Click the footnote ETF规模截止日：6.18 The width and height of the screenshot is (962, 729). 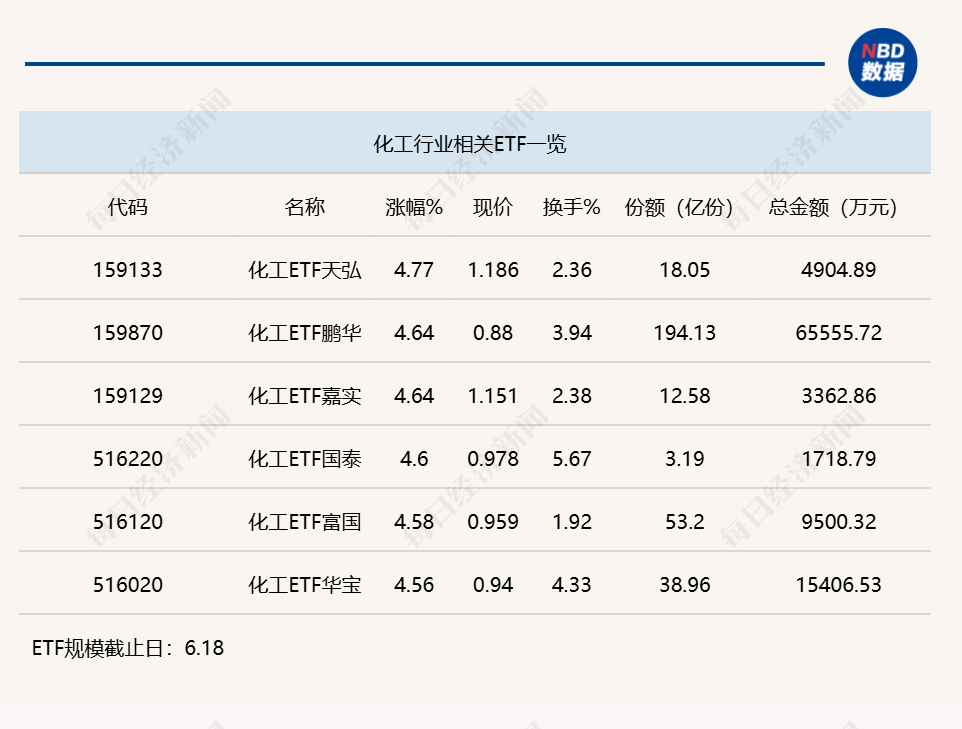pyautogui.click(x=128, y=649)
